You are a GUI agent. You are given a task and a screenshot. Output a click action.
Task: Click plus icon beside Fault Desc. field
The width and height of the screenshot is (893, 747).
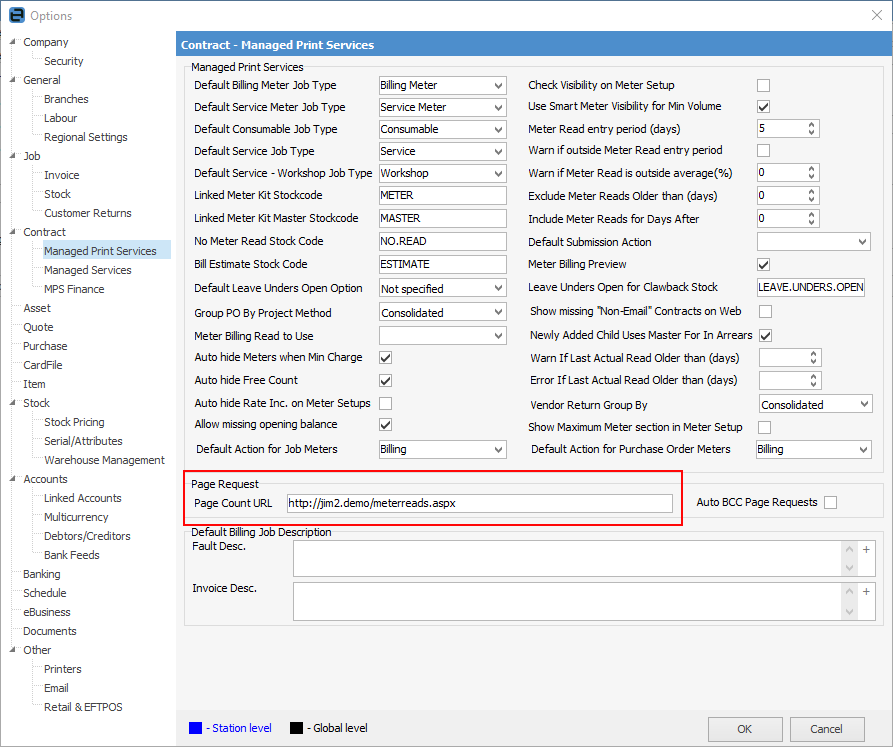866,549
